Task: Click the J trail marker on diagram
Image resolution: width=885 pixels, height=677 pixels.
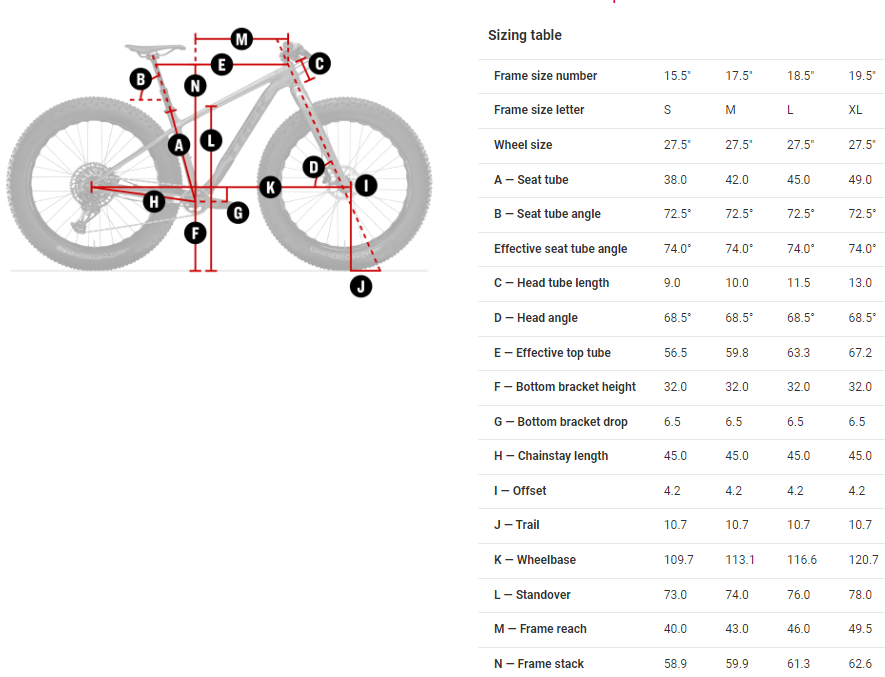Action: [x=361, y=286]
